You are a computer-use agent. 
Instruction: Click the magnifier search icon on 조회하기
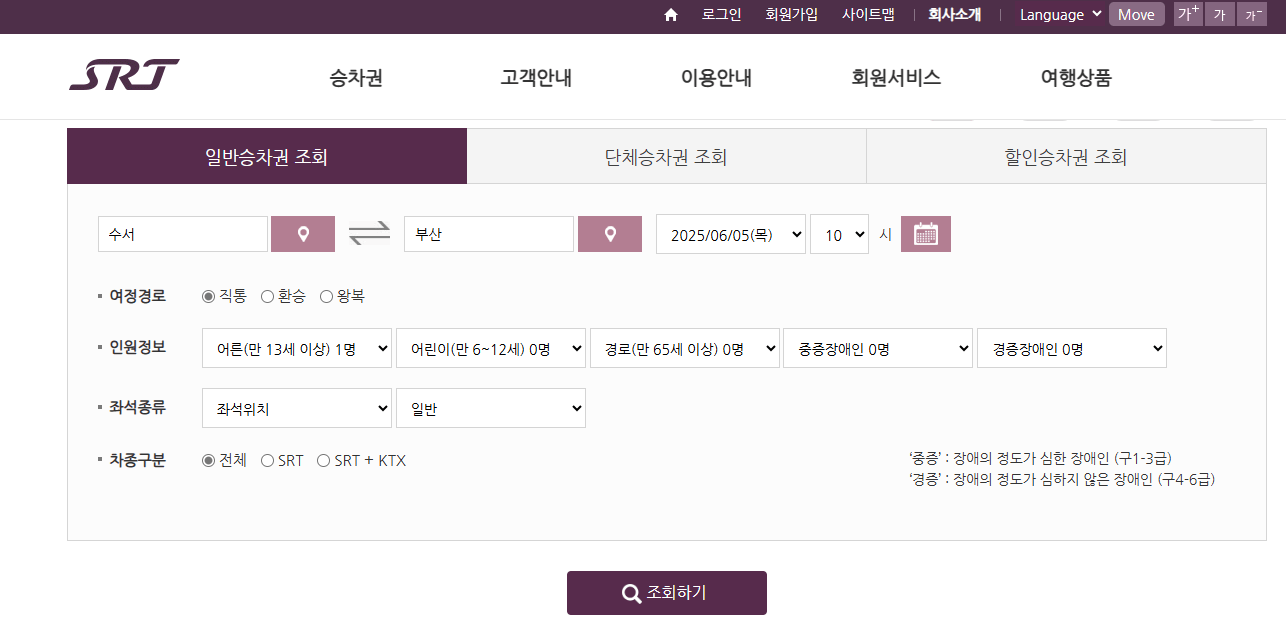pos(630,592)
